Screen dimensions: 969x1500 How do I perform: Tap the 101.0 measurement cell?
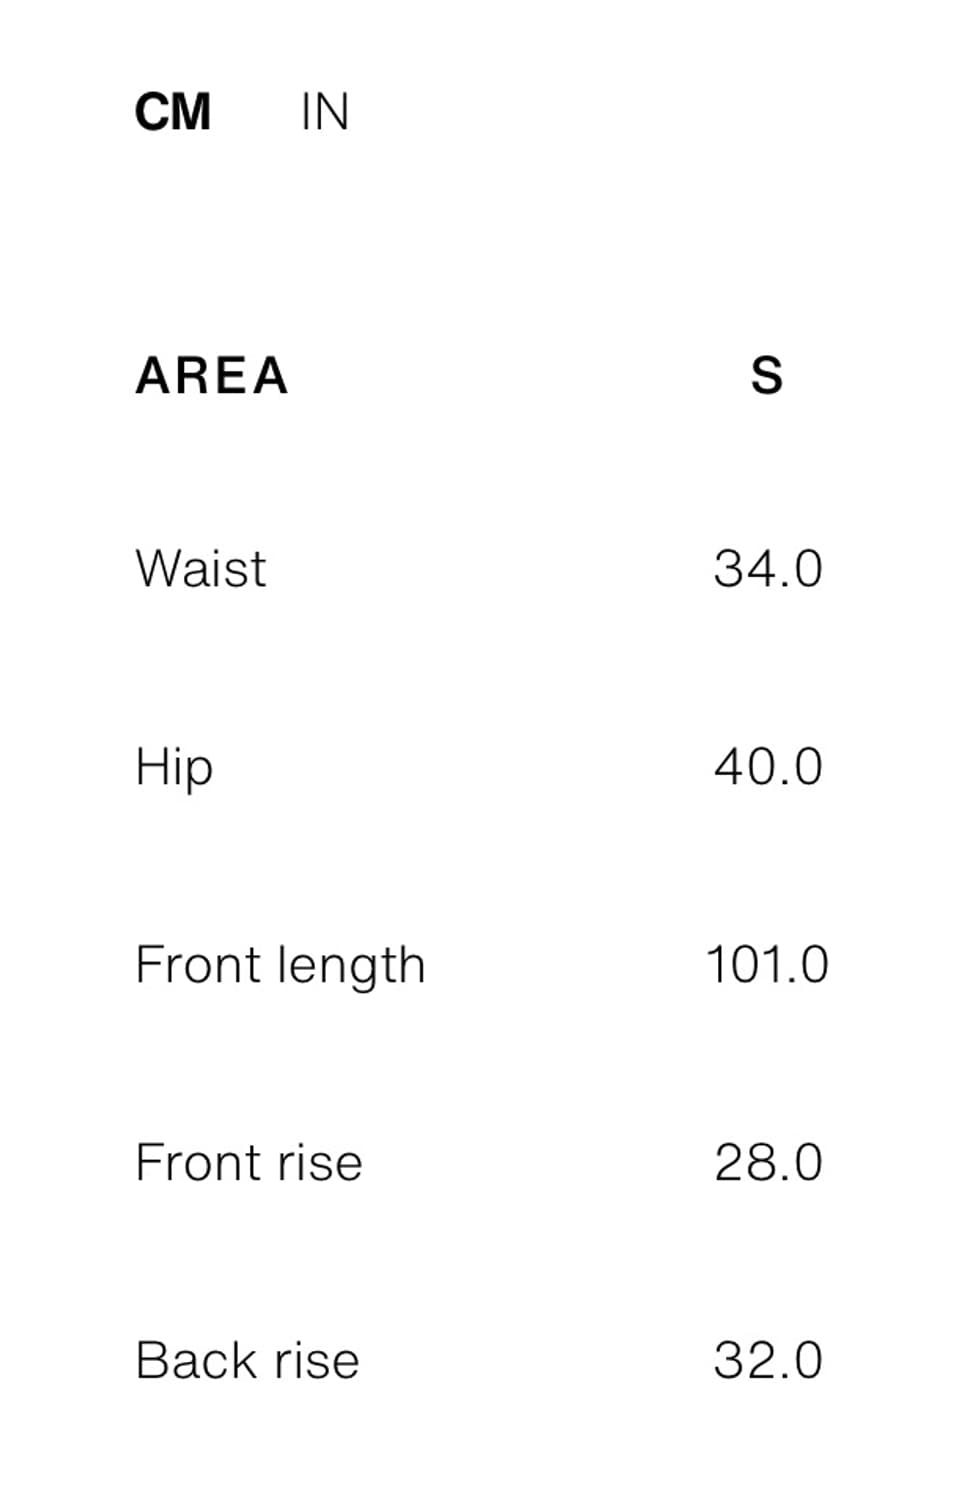tap(767, 965)
